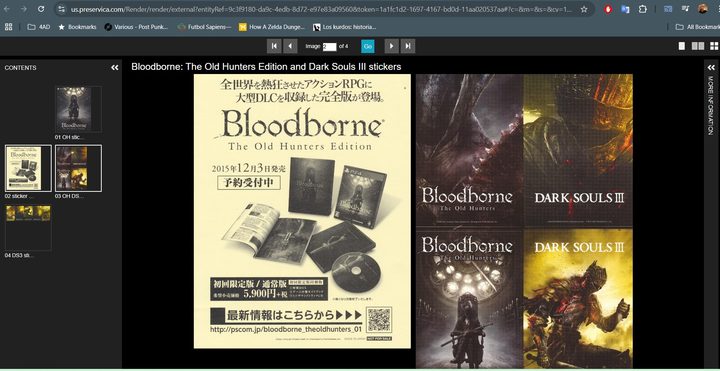Switch to two-page side-by-side view
The height and width of the screenshot is (371, 720).
coord(698,46)
